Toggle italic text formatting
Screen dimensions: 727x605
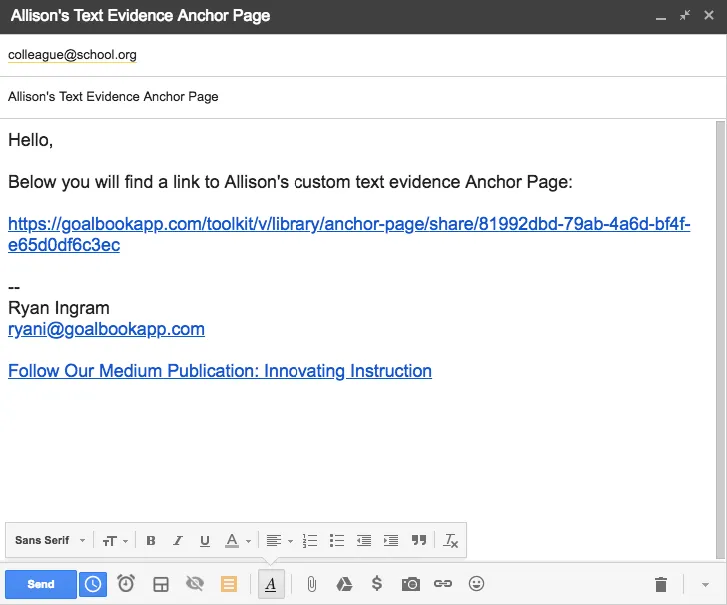pos(178,541)
